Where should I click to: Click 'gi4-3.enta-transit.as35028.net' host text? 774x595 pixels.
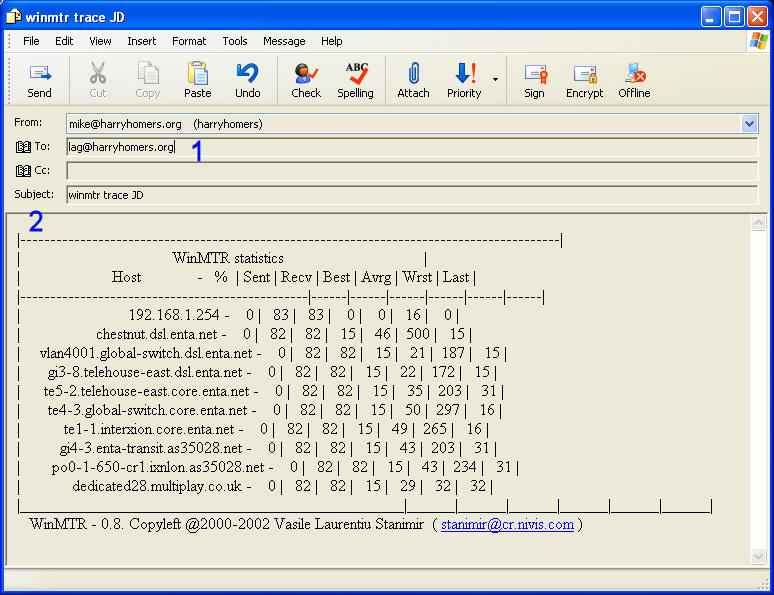coord(151,448)
